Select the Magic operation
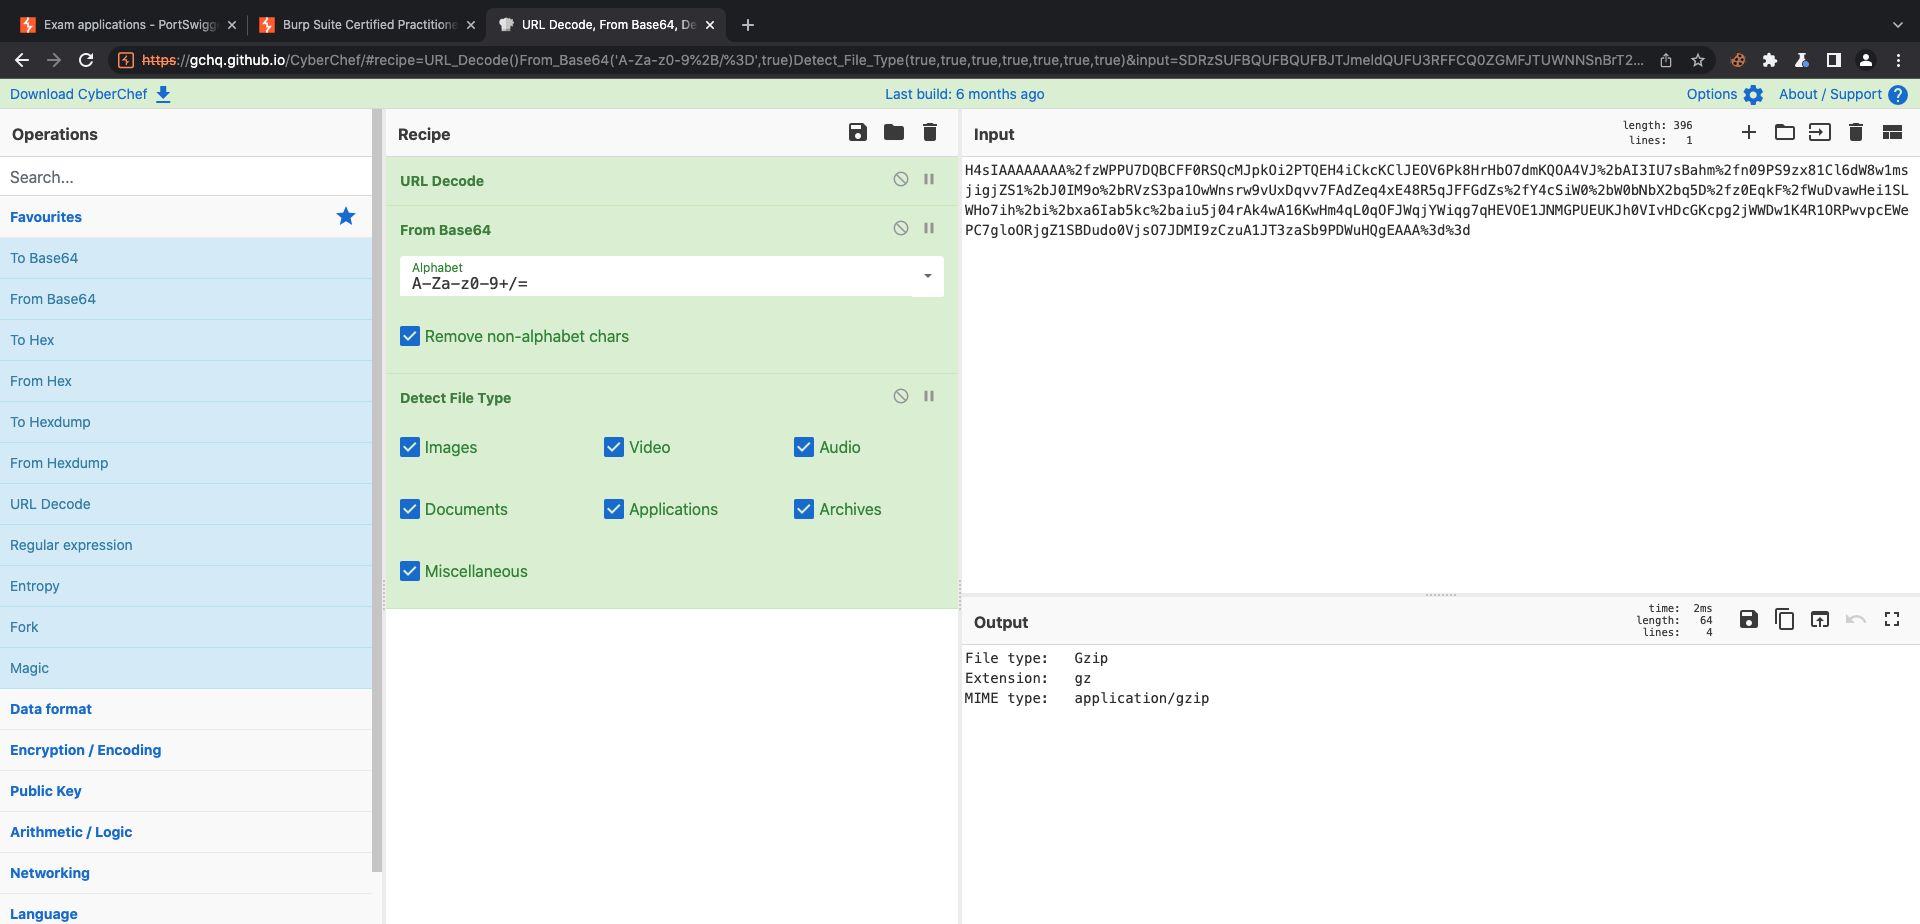The image size is (1920, 924). [x=186, y=668]
